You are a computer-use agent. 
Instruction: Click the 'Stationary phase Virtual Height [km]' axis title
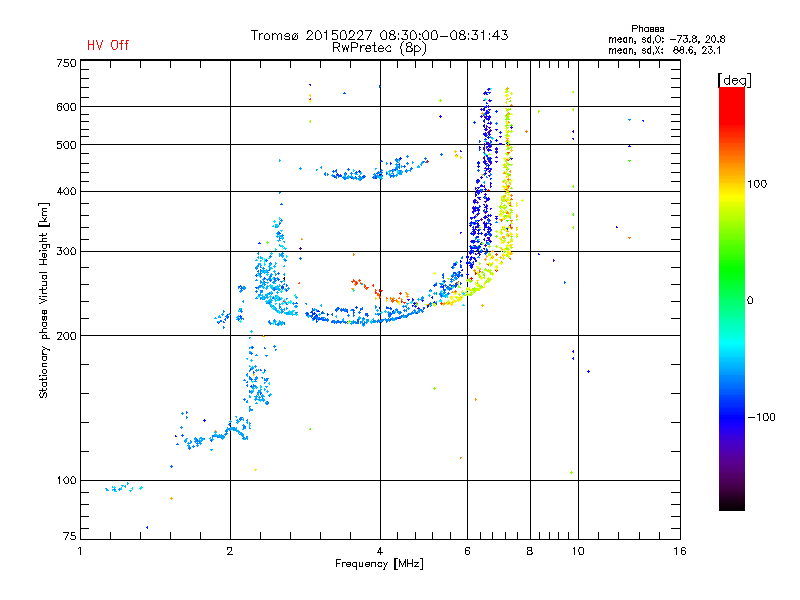[44, 300]
